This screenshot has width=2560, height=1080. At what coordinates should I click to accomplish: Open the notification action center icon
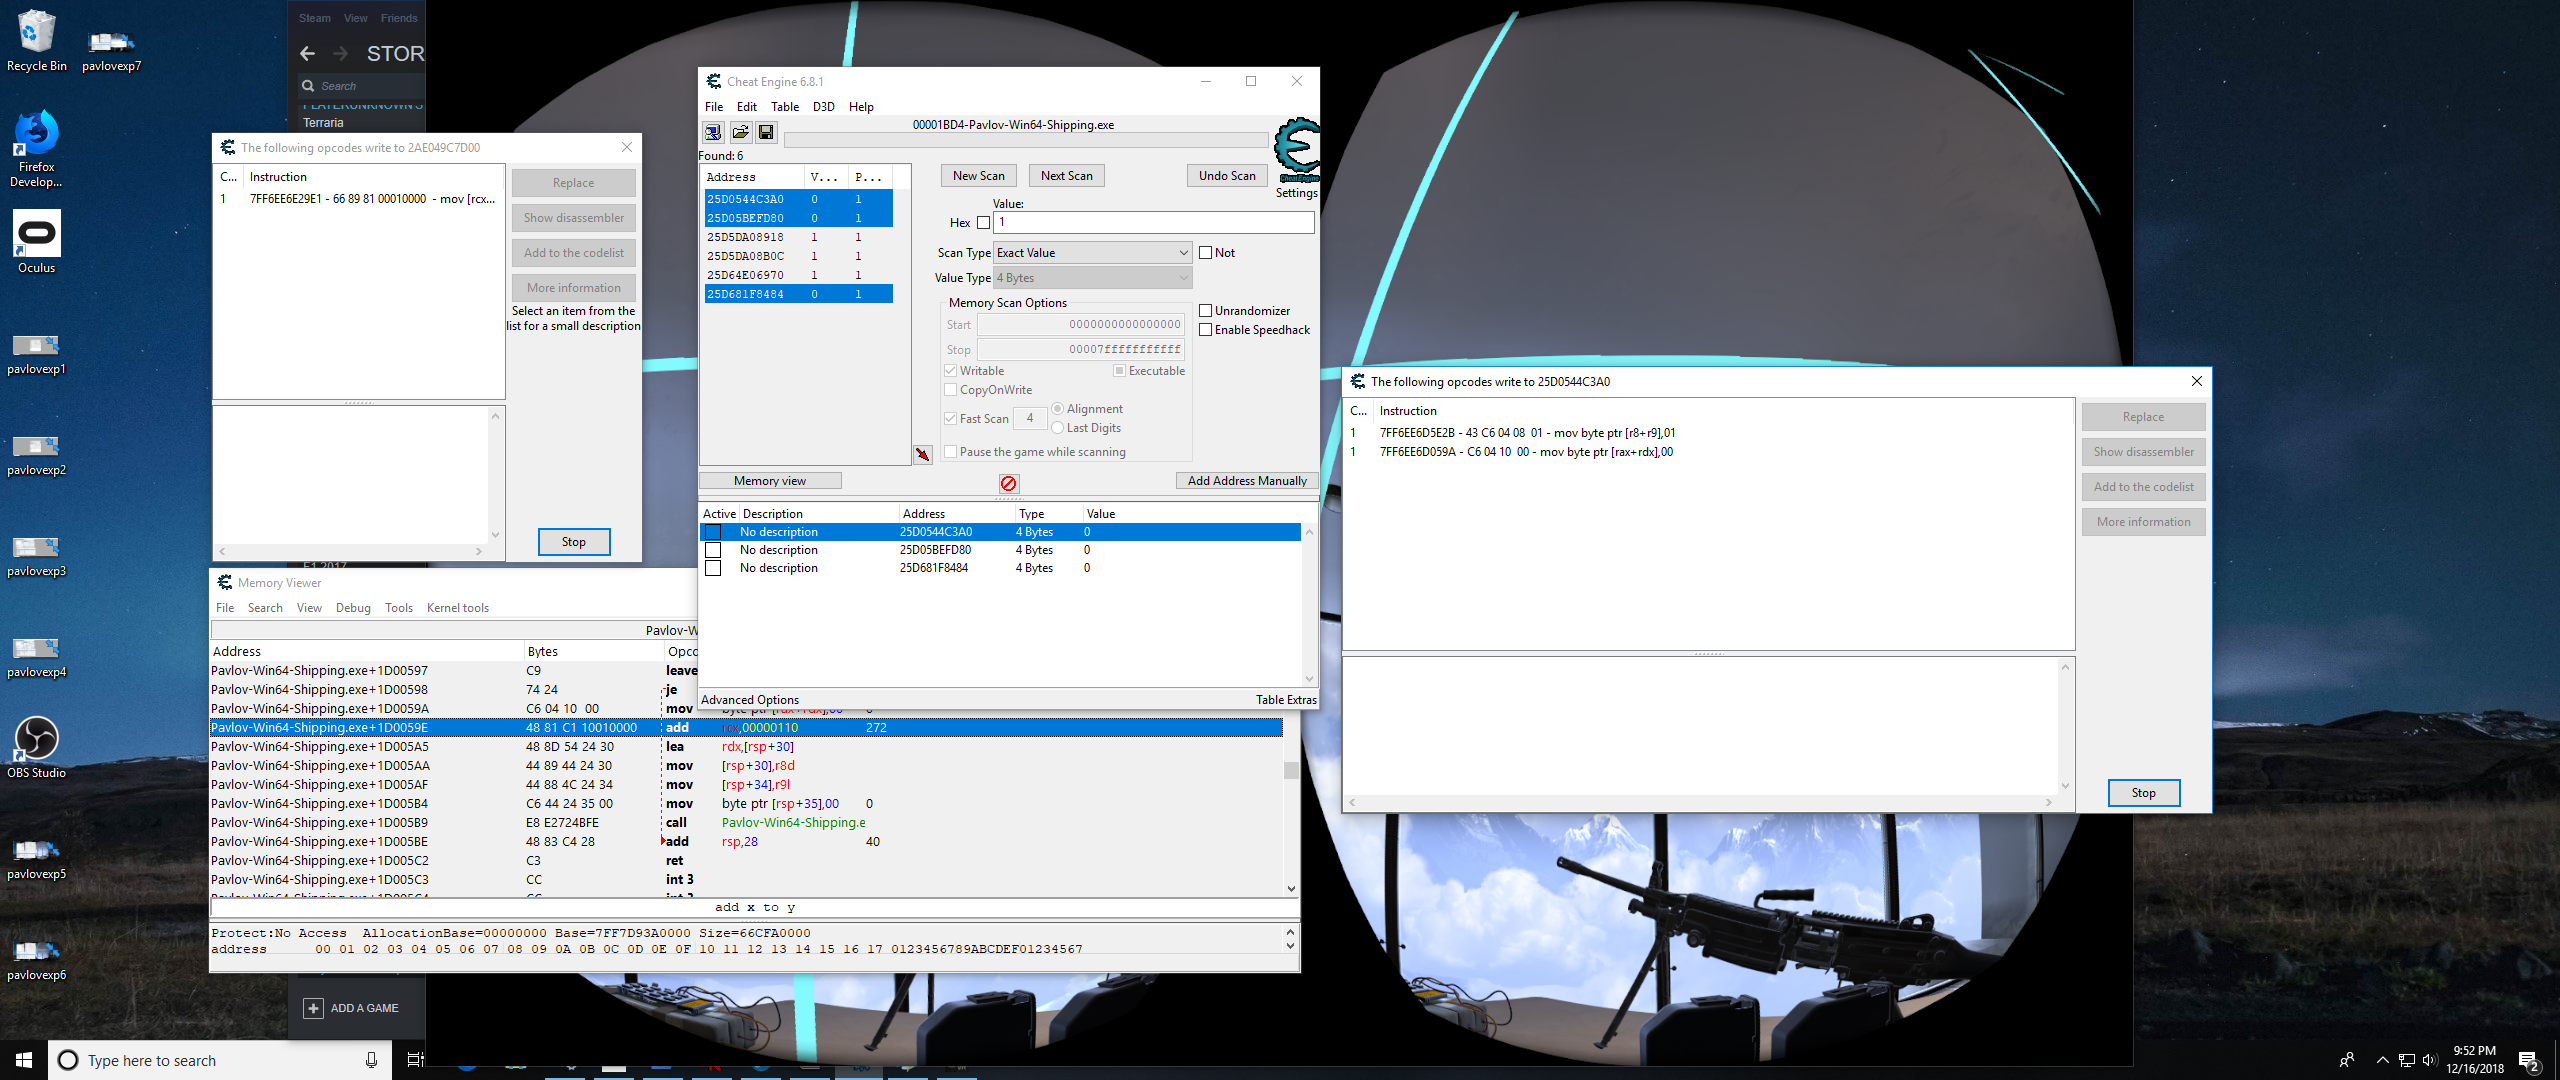[x=2529, y=1061]
